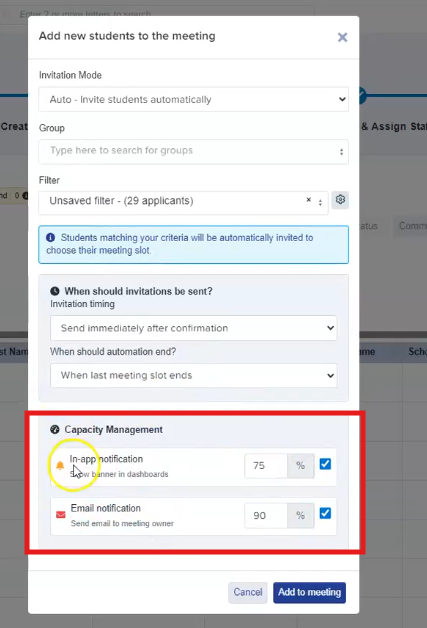427x628 pixels.
Task: Open filter settings gear icon
Action: 340,199
